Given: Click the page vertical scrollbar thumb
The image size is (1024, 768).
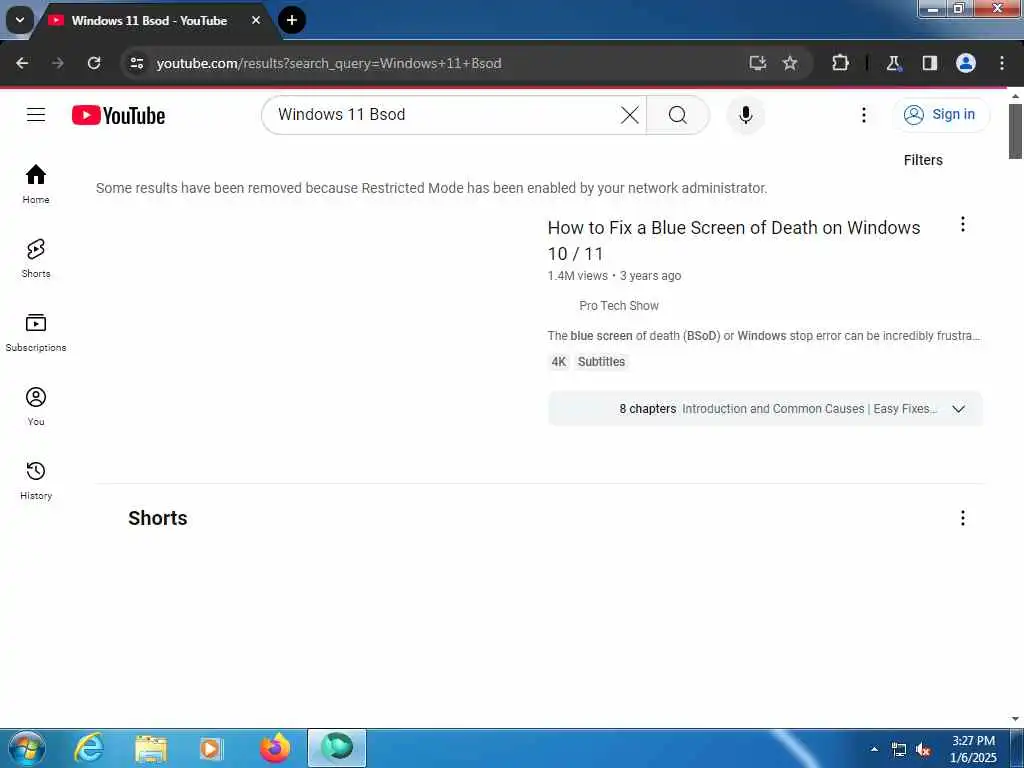Looking at the screenshot, I should tap(1015, 131).
